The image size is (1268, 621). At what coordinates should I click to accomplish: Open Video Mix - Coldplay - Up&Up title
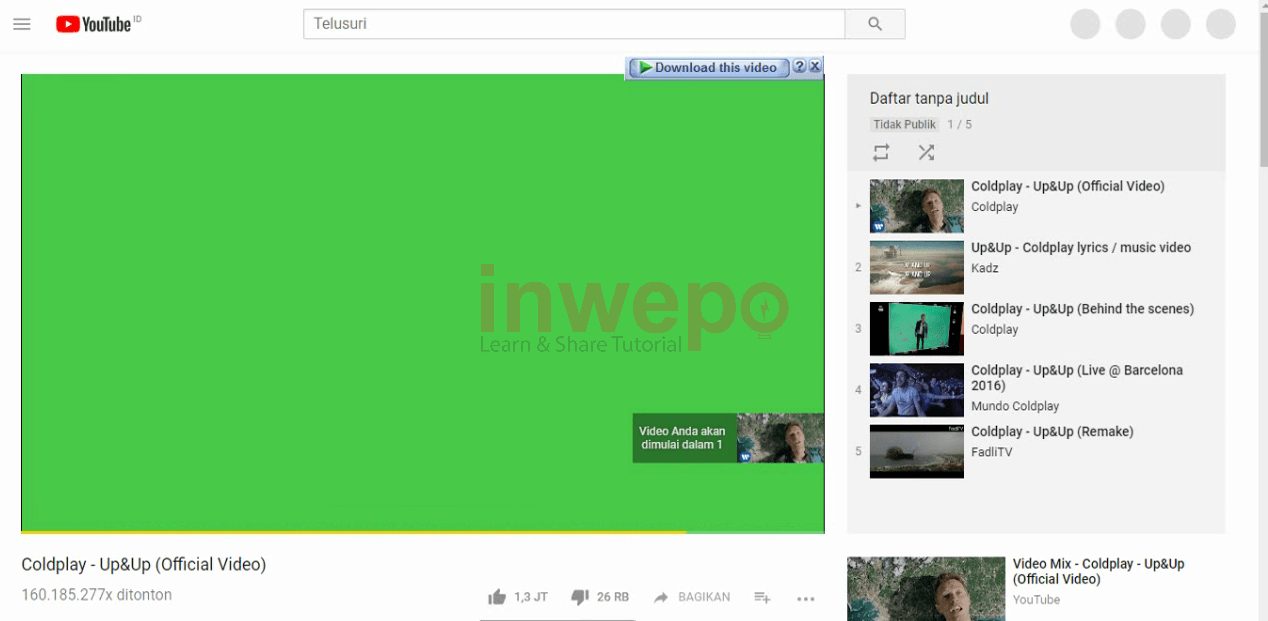tap(1098, 571)
